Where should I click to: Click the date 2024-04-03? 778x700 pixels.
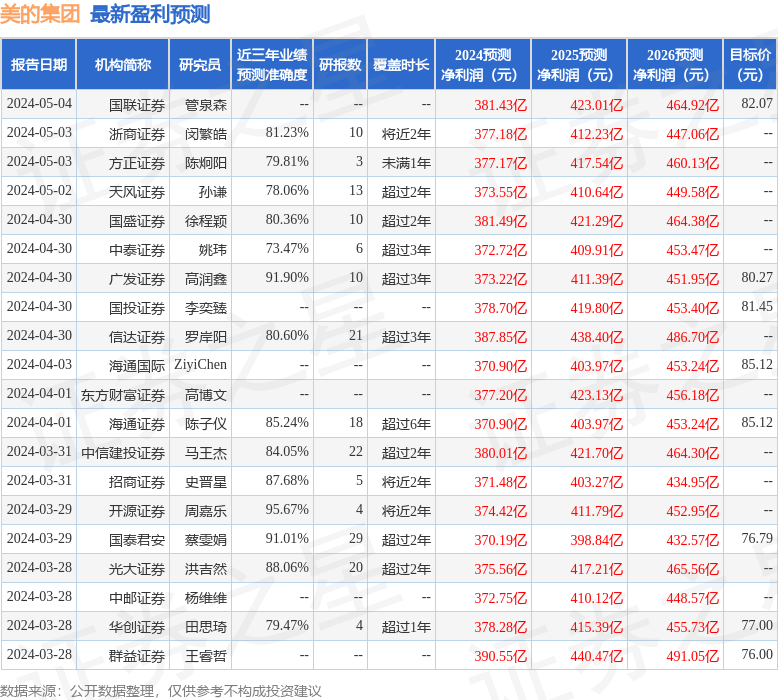click(39, 365)
